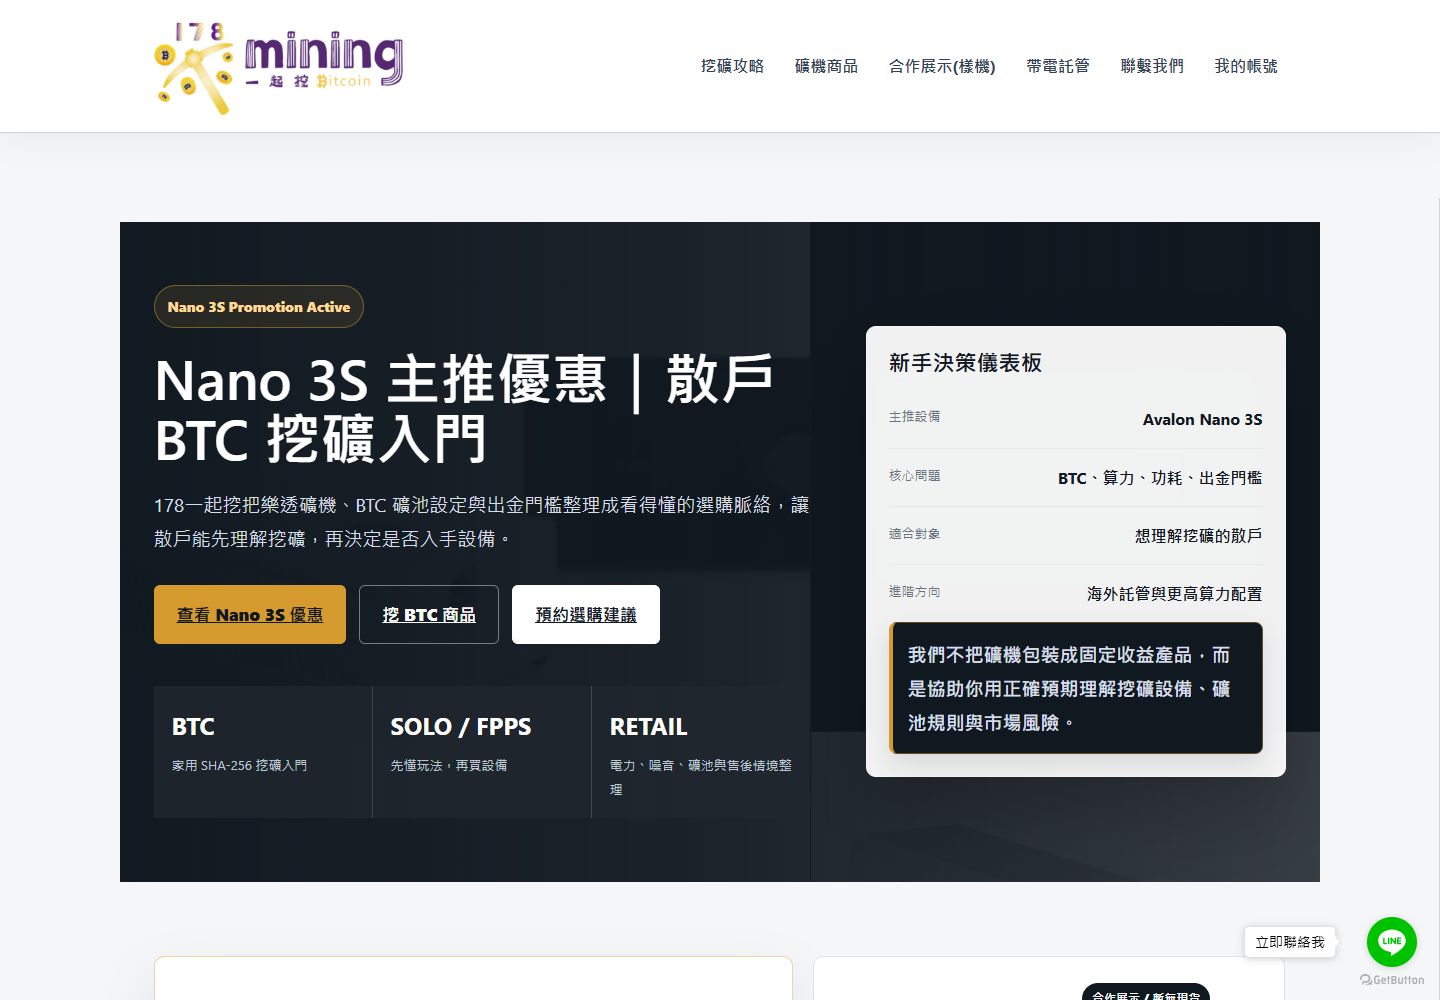Click the 挖 BTC 商品 button
This screenshot has width=1440, height=1000.
click(x=429, y=614)
